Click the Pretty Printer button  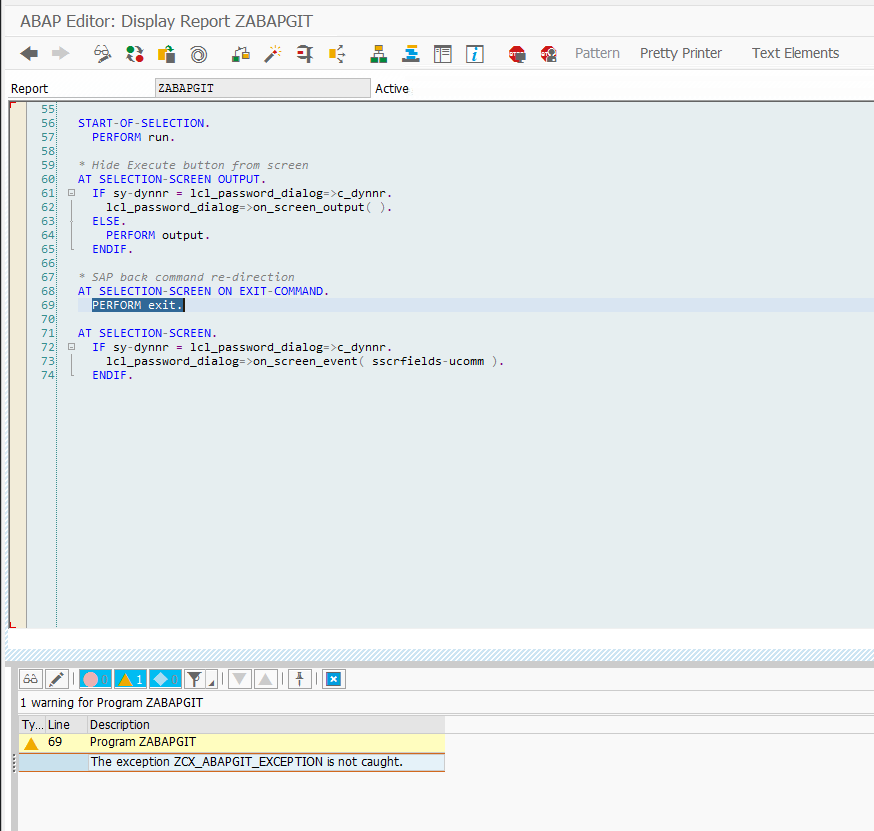pyautogui.click(x=680, y=54)
